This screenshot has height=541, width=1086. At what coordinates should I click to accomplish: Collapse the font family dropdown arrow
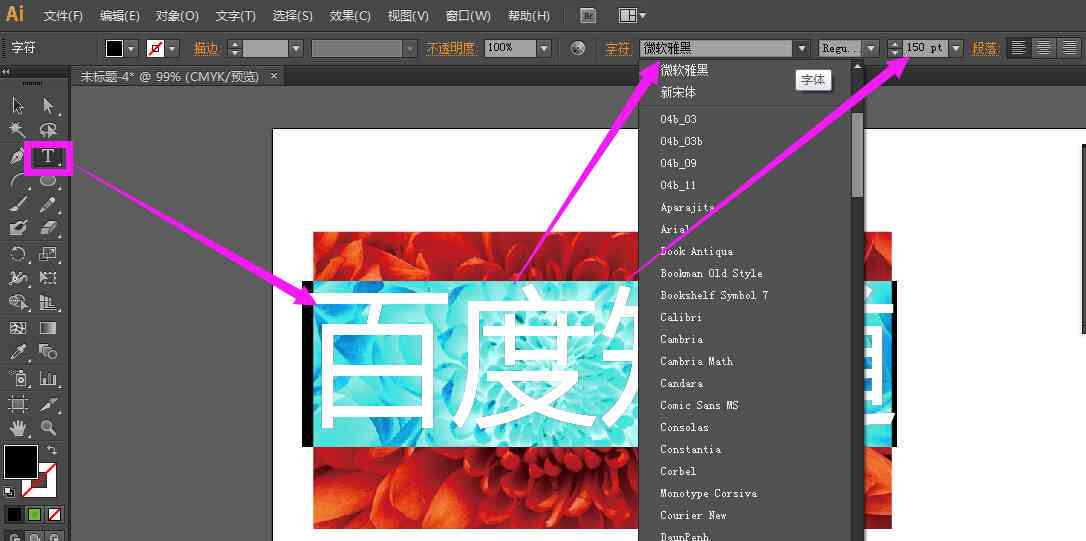[x=802, y=48]
